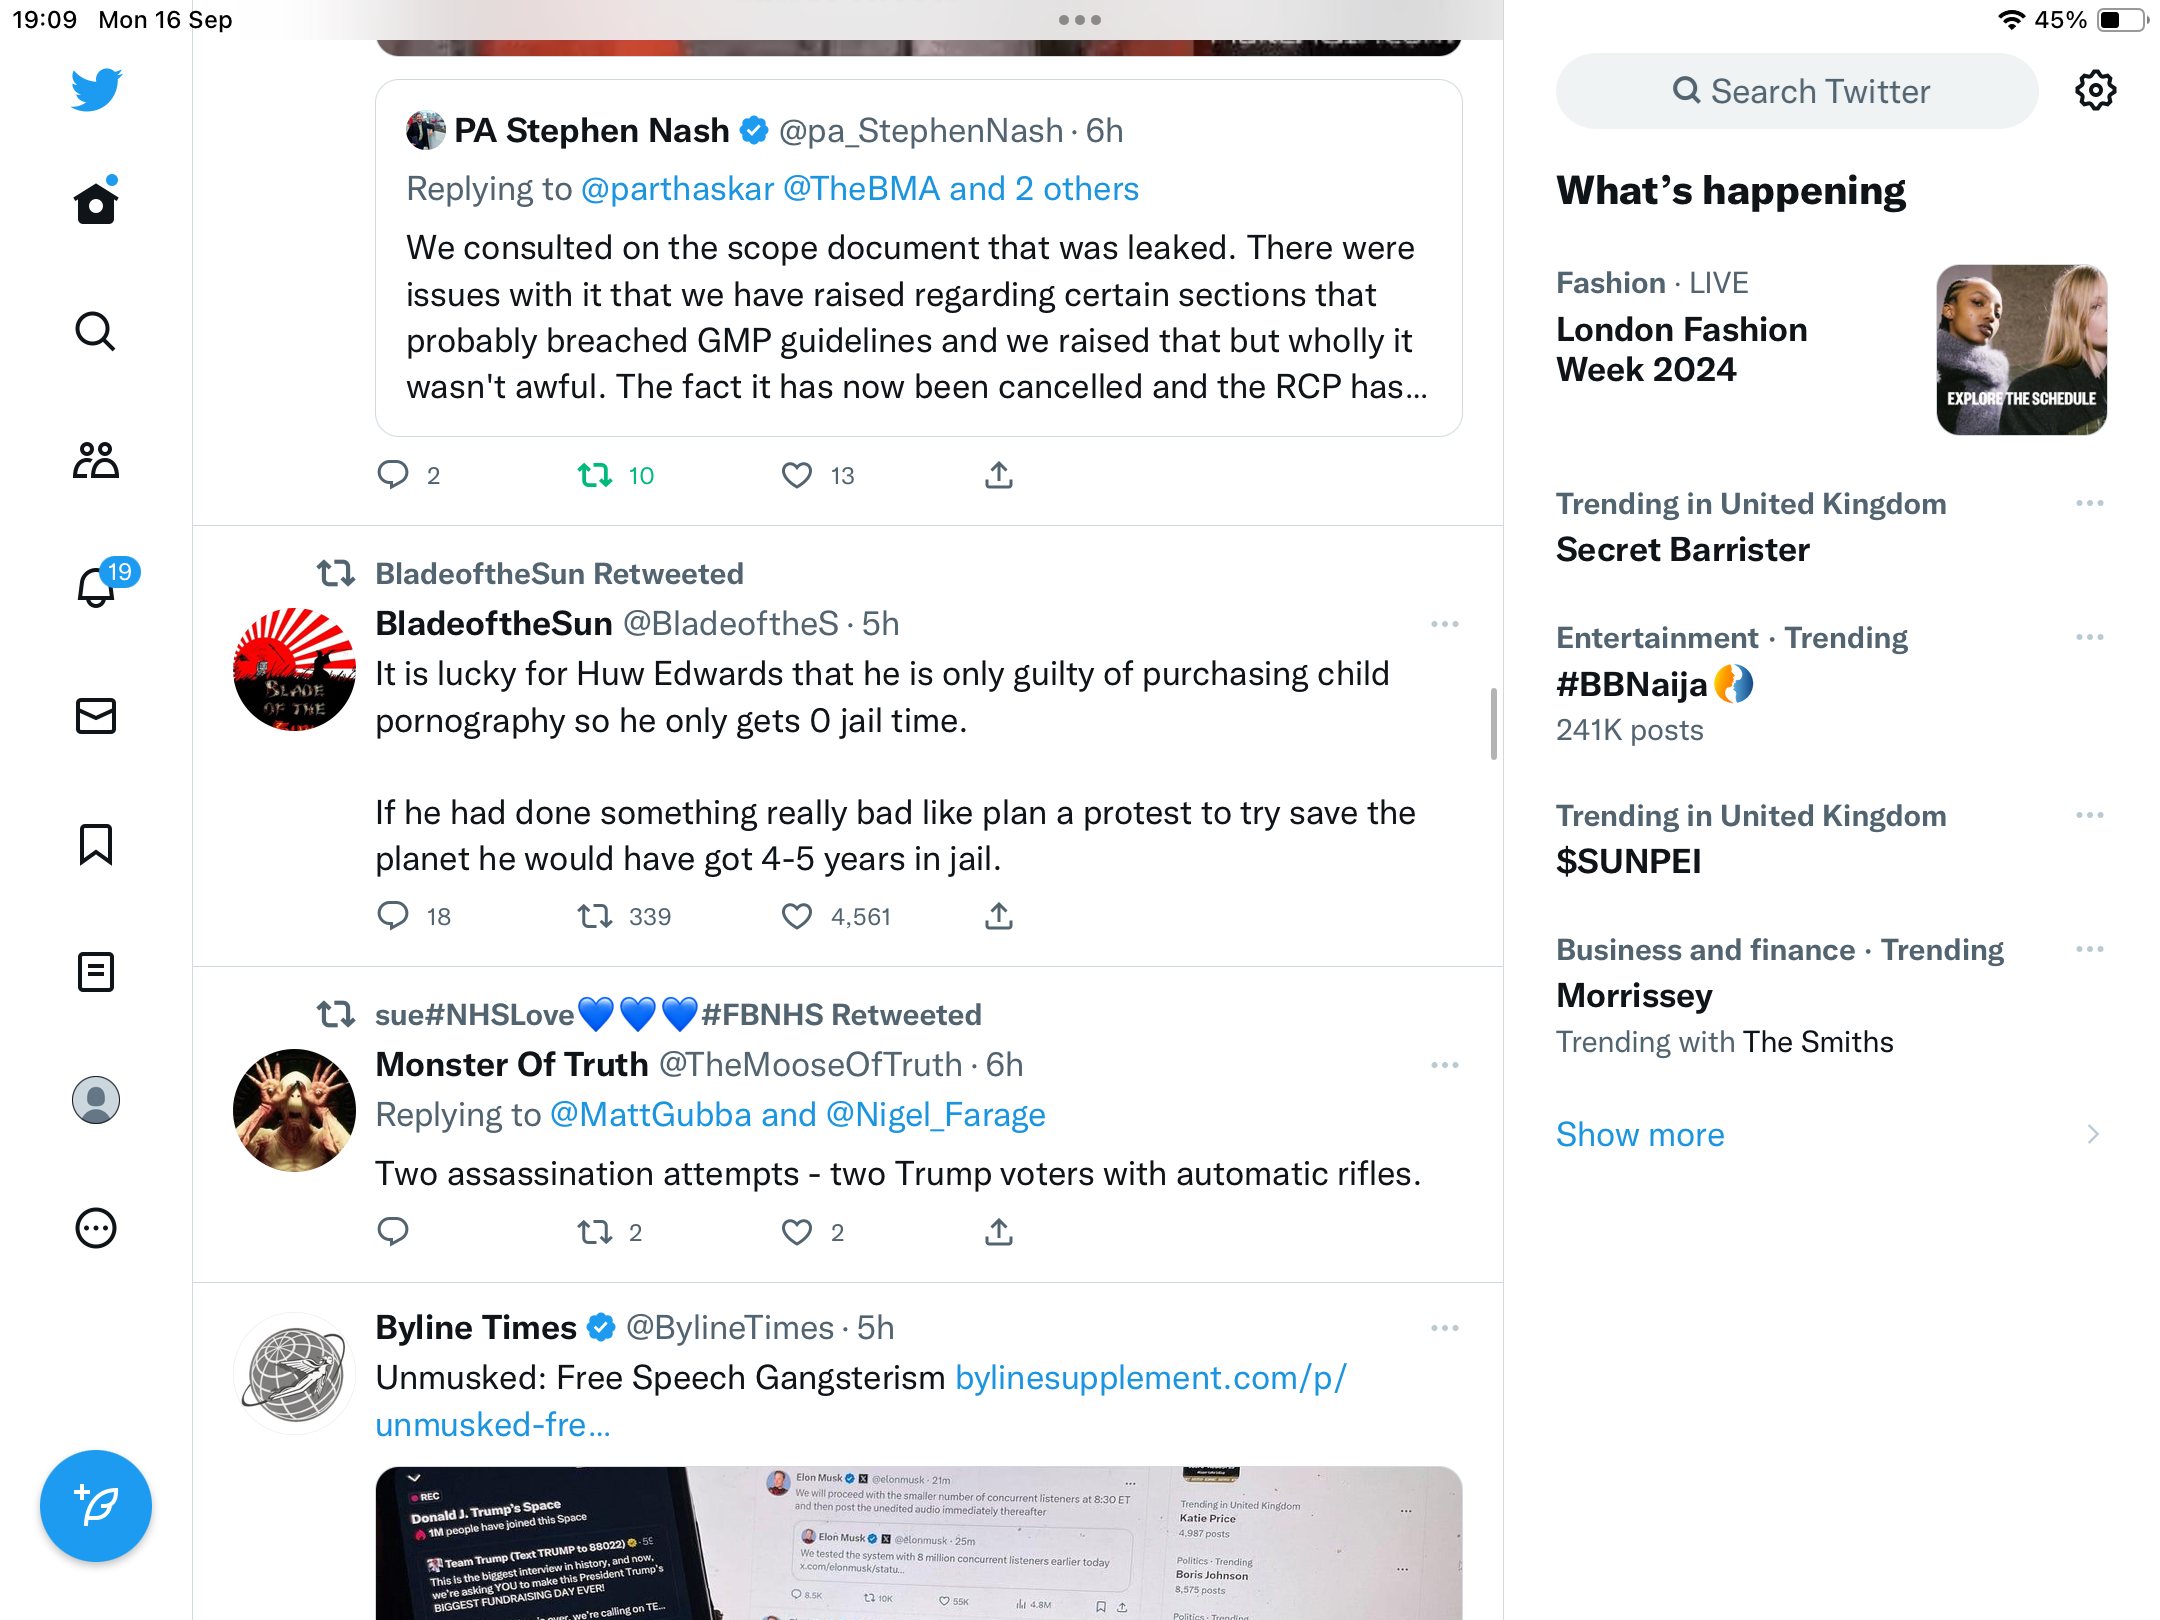Undo retweet on PA Stephen Nash tweet

coord(596,475)
